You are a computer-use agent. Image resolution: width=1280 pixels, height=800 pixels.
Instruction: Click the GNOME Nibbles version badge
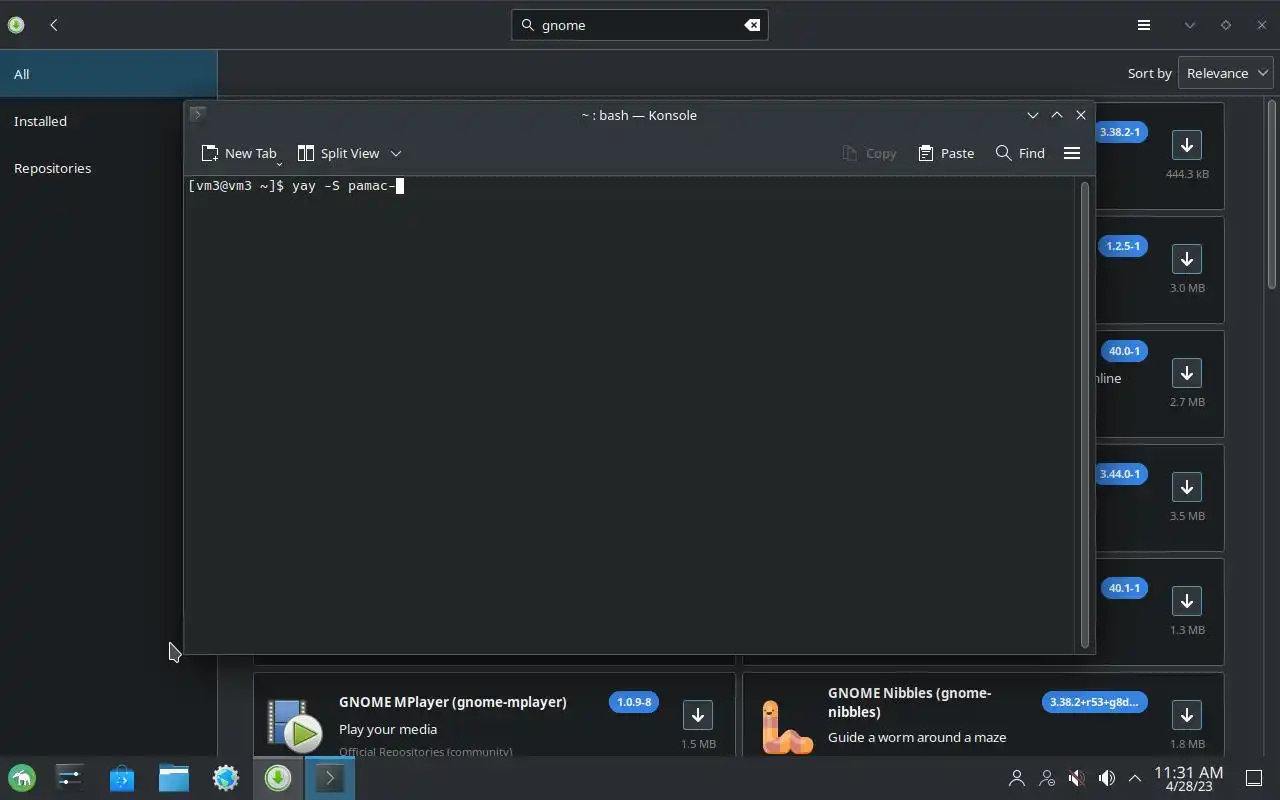tap(1094, 702)
